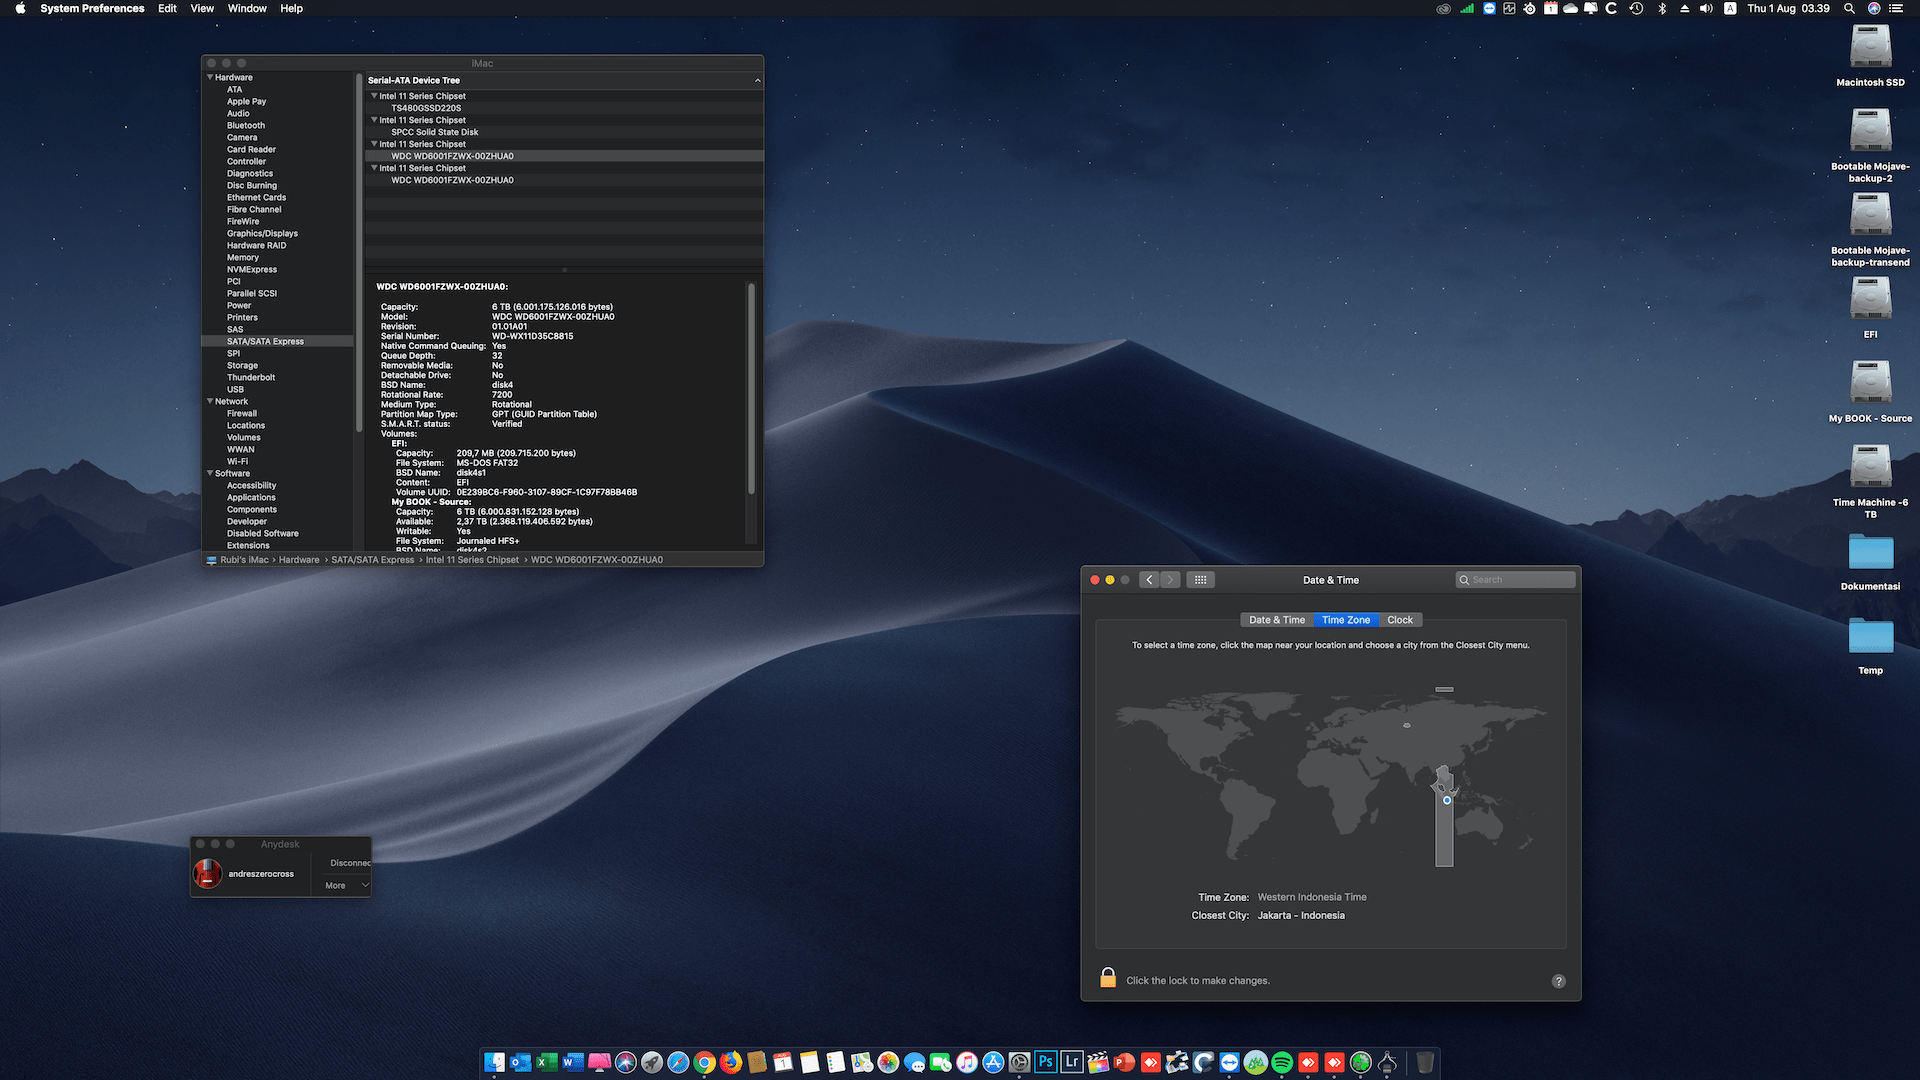The width and height of the screenshot is (1920, 1080).
Task: Click the System Information sidebar scrollbar
Action: click(x=359, y=253)
